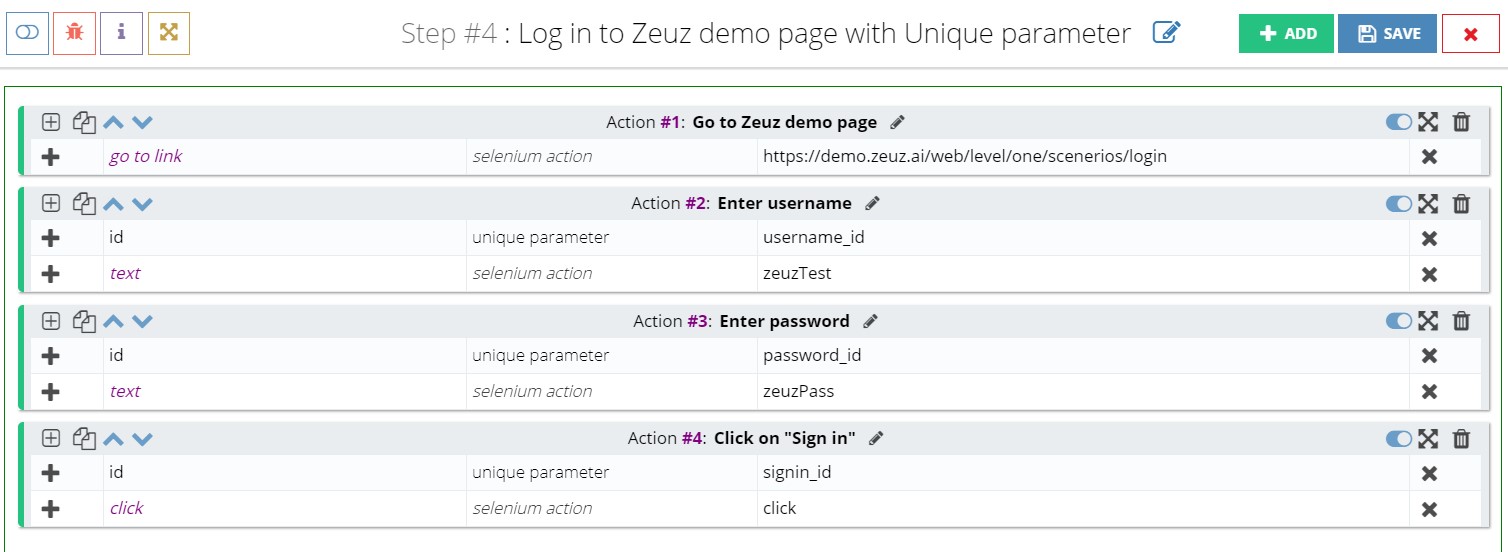Disable Action #1 using its toggle switch
The image size is (1508, 552).
[x=1399, y=122]
